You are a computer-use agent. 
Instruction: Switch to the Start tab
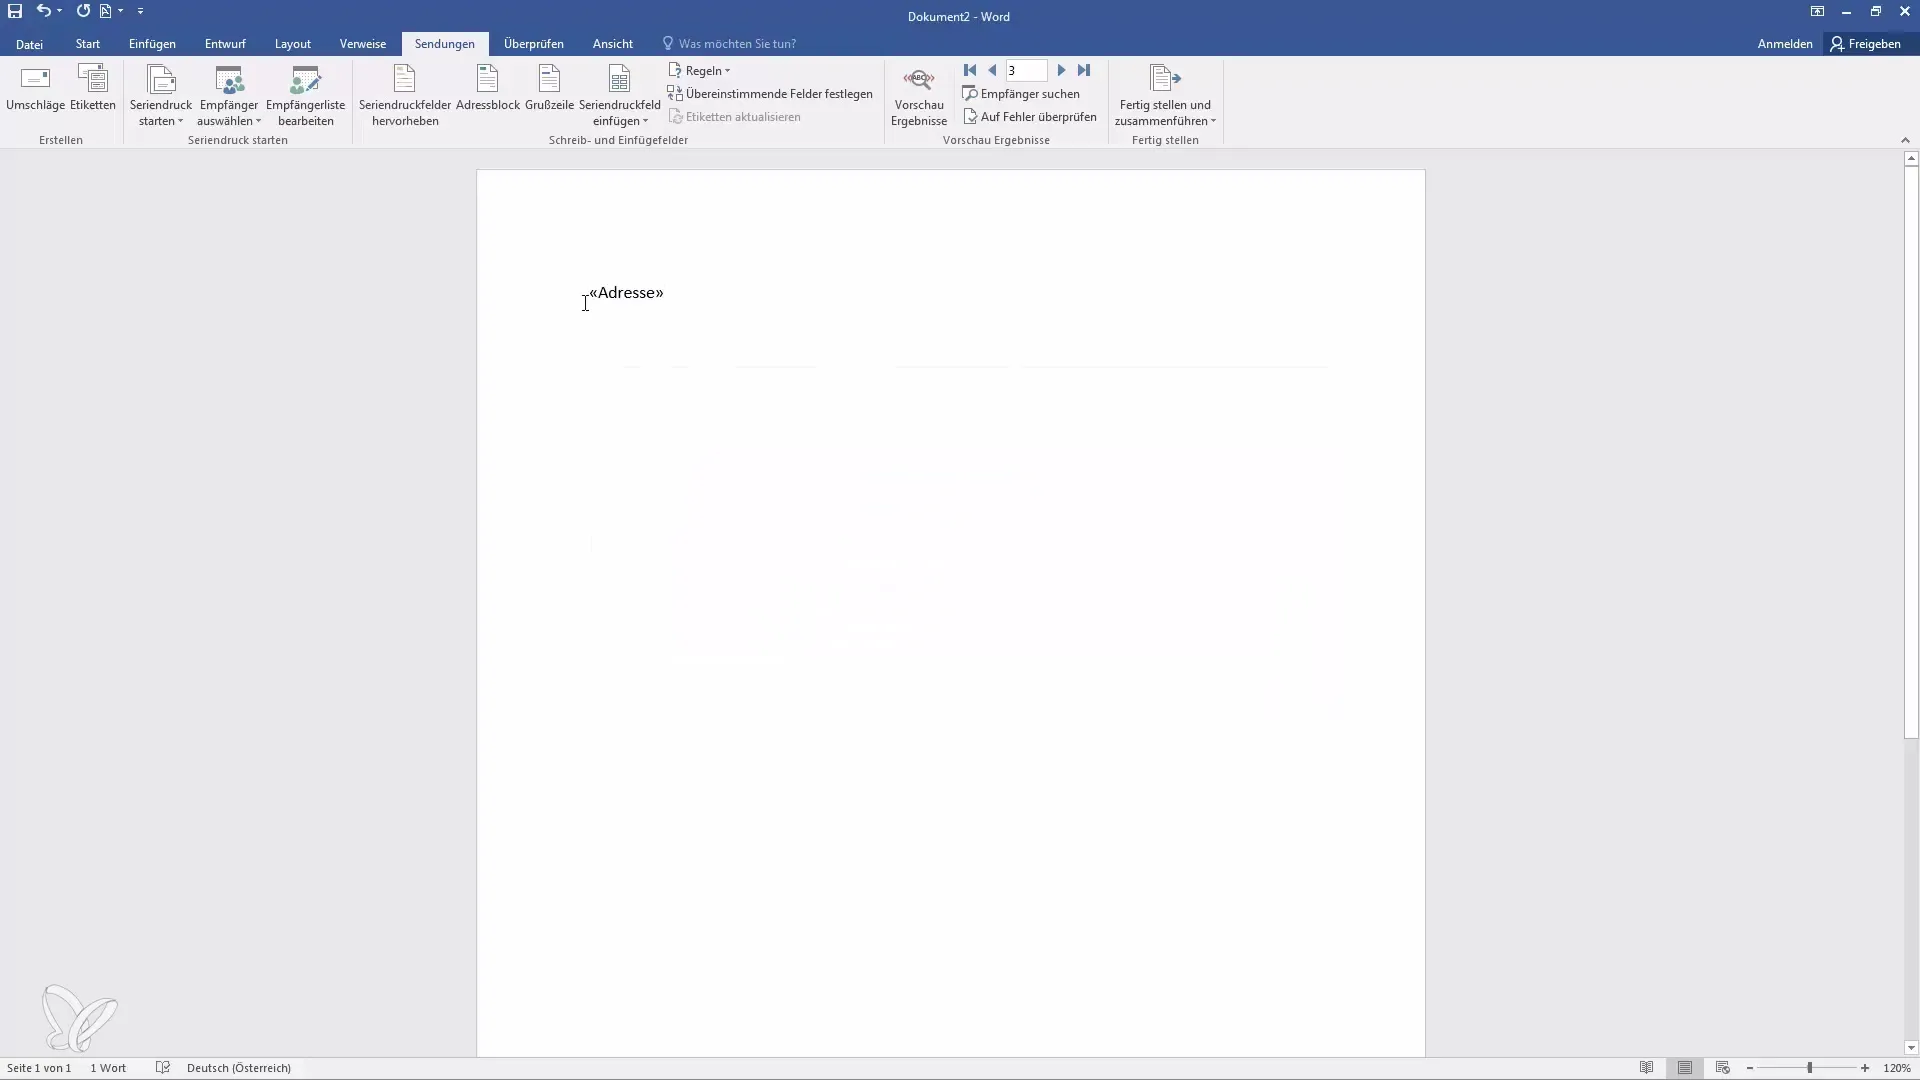point(88,44)
